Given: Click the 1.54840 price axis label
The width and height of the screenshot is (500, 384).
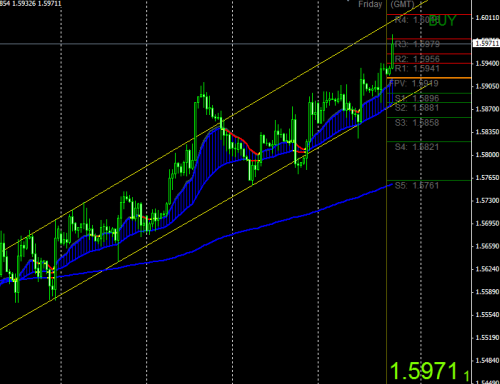Looking at the screenshot, I should (x=487, y=360).
